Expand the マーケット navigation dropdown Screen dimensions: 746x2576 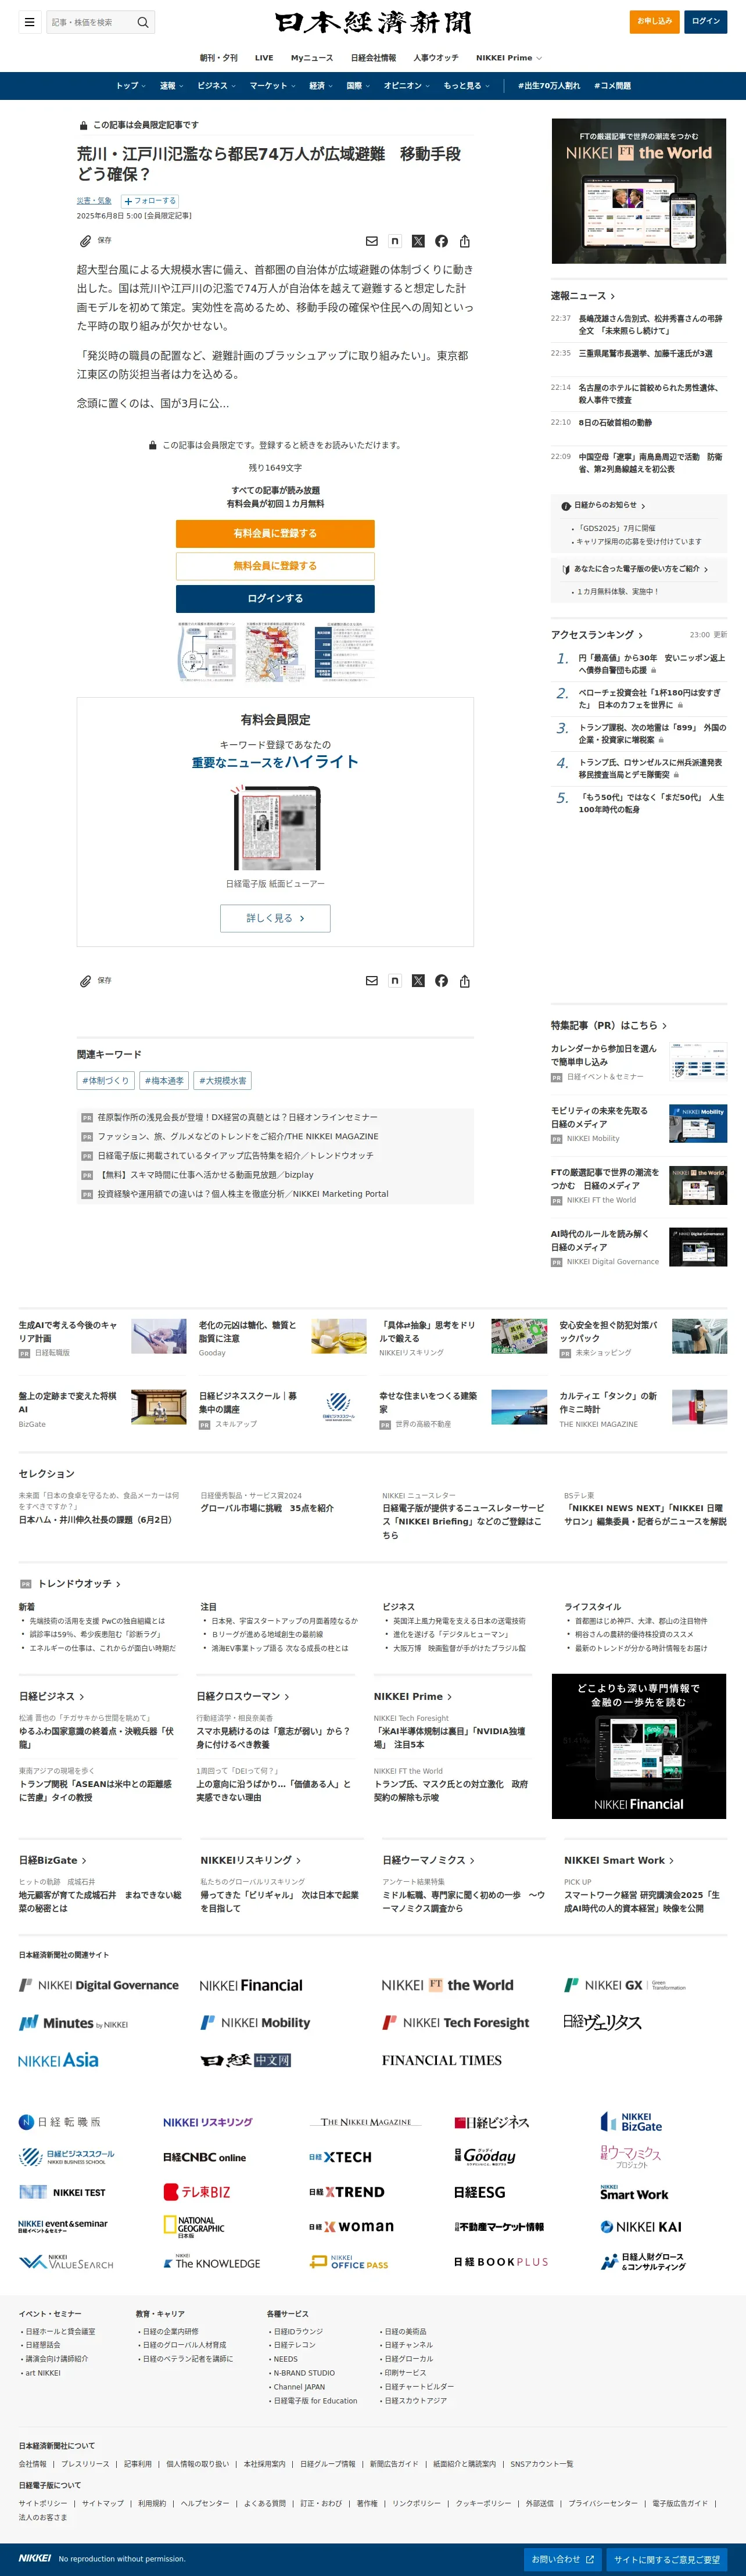(x=272, y=86)
